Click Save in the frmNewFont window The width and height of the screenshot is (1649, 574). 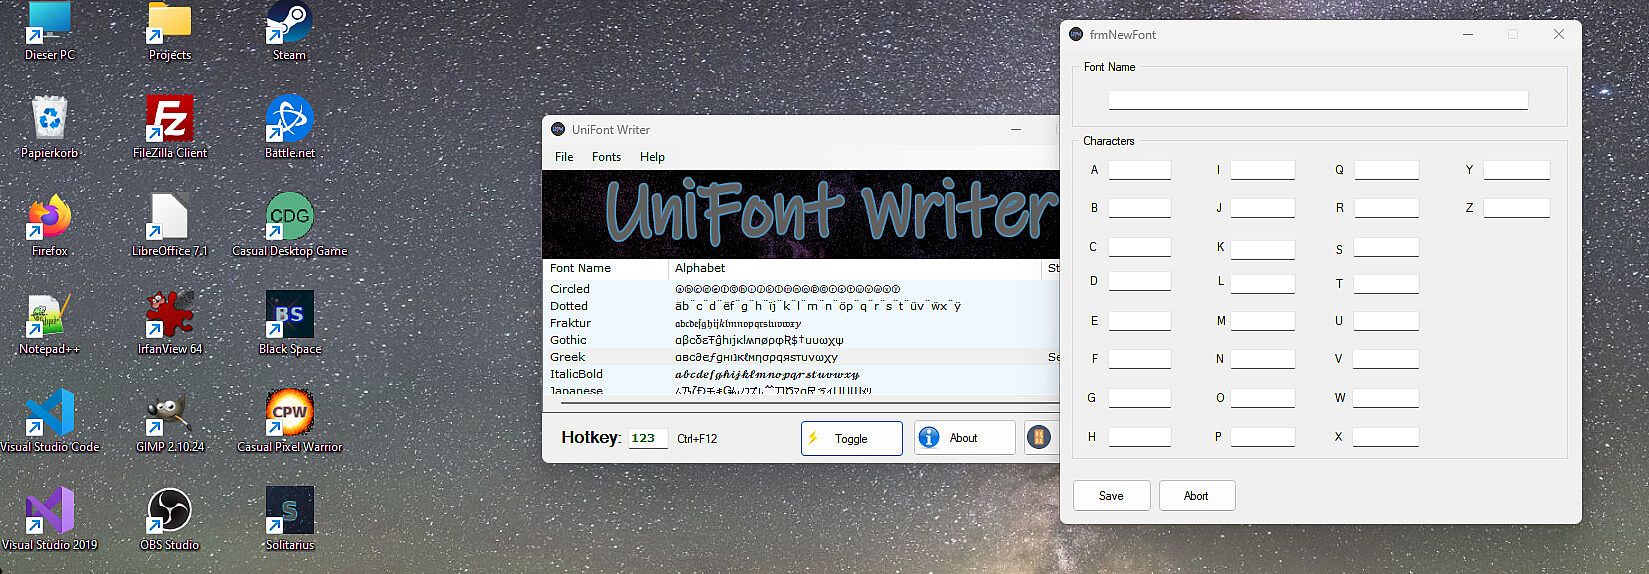coord(1111,496)
